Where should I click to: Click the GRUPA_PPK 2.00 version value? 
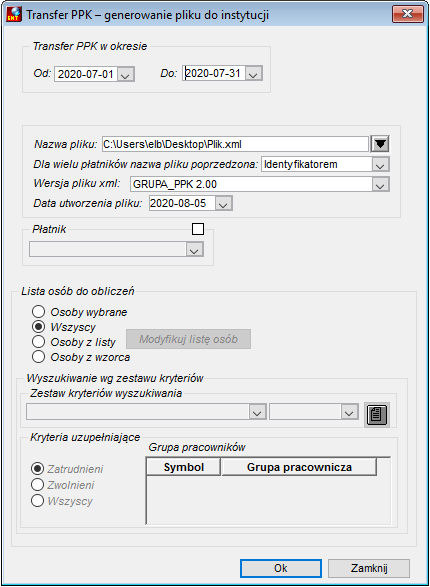(x=175, y=184)
